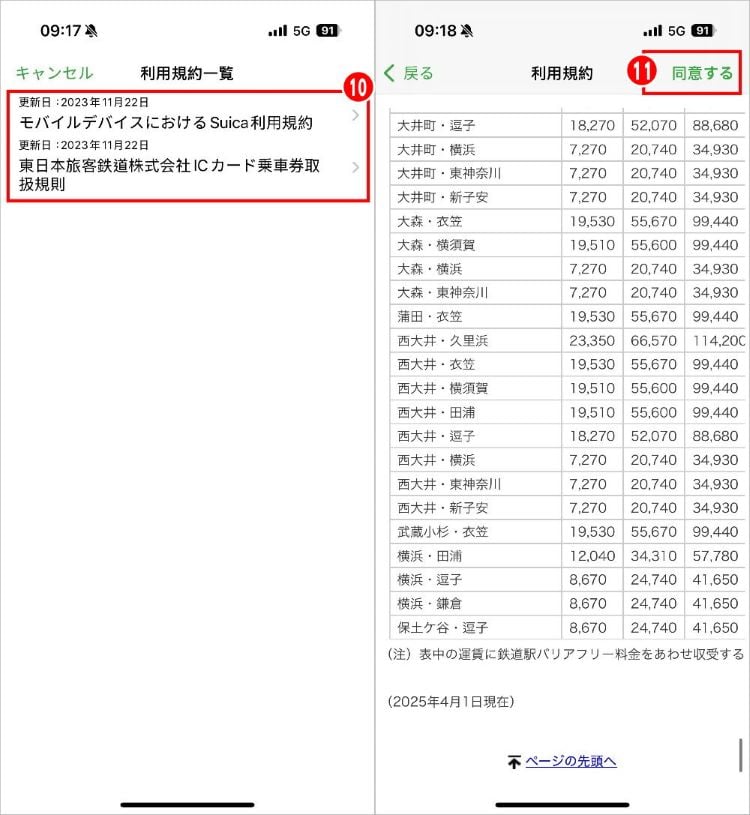Select 大井町・横浜 table row label
This screenshot has width=750, height=815.
click(x=436, y=150)
